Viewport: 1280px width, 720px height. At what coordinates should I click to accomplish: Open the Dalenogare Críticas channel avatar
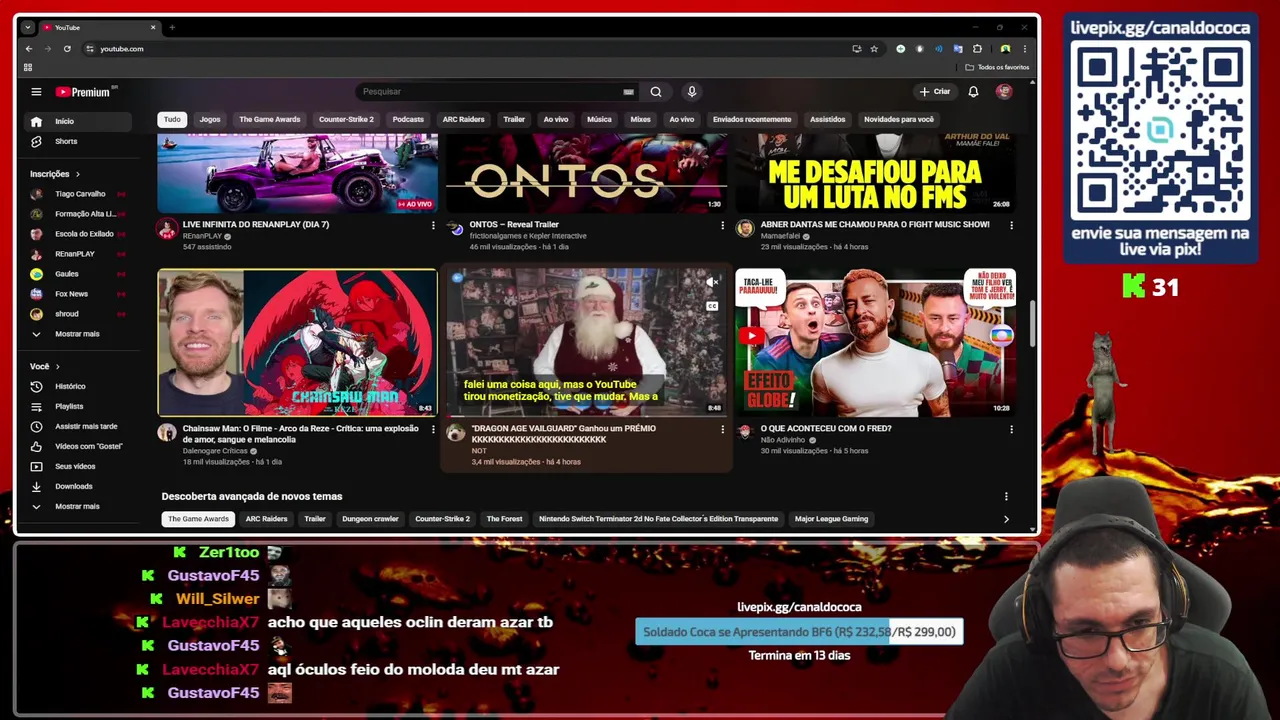(x=167, y=433)
